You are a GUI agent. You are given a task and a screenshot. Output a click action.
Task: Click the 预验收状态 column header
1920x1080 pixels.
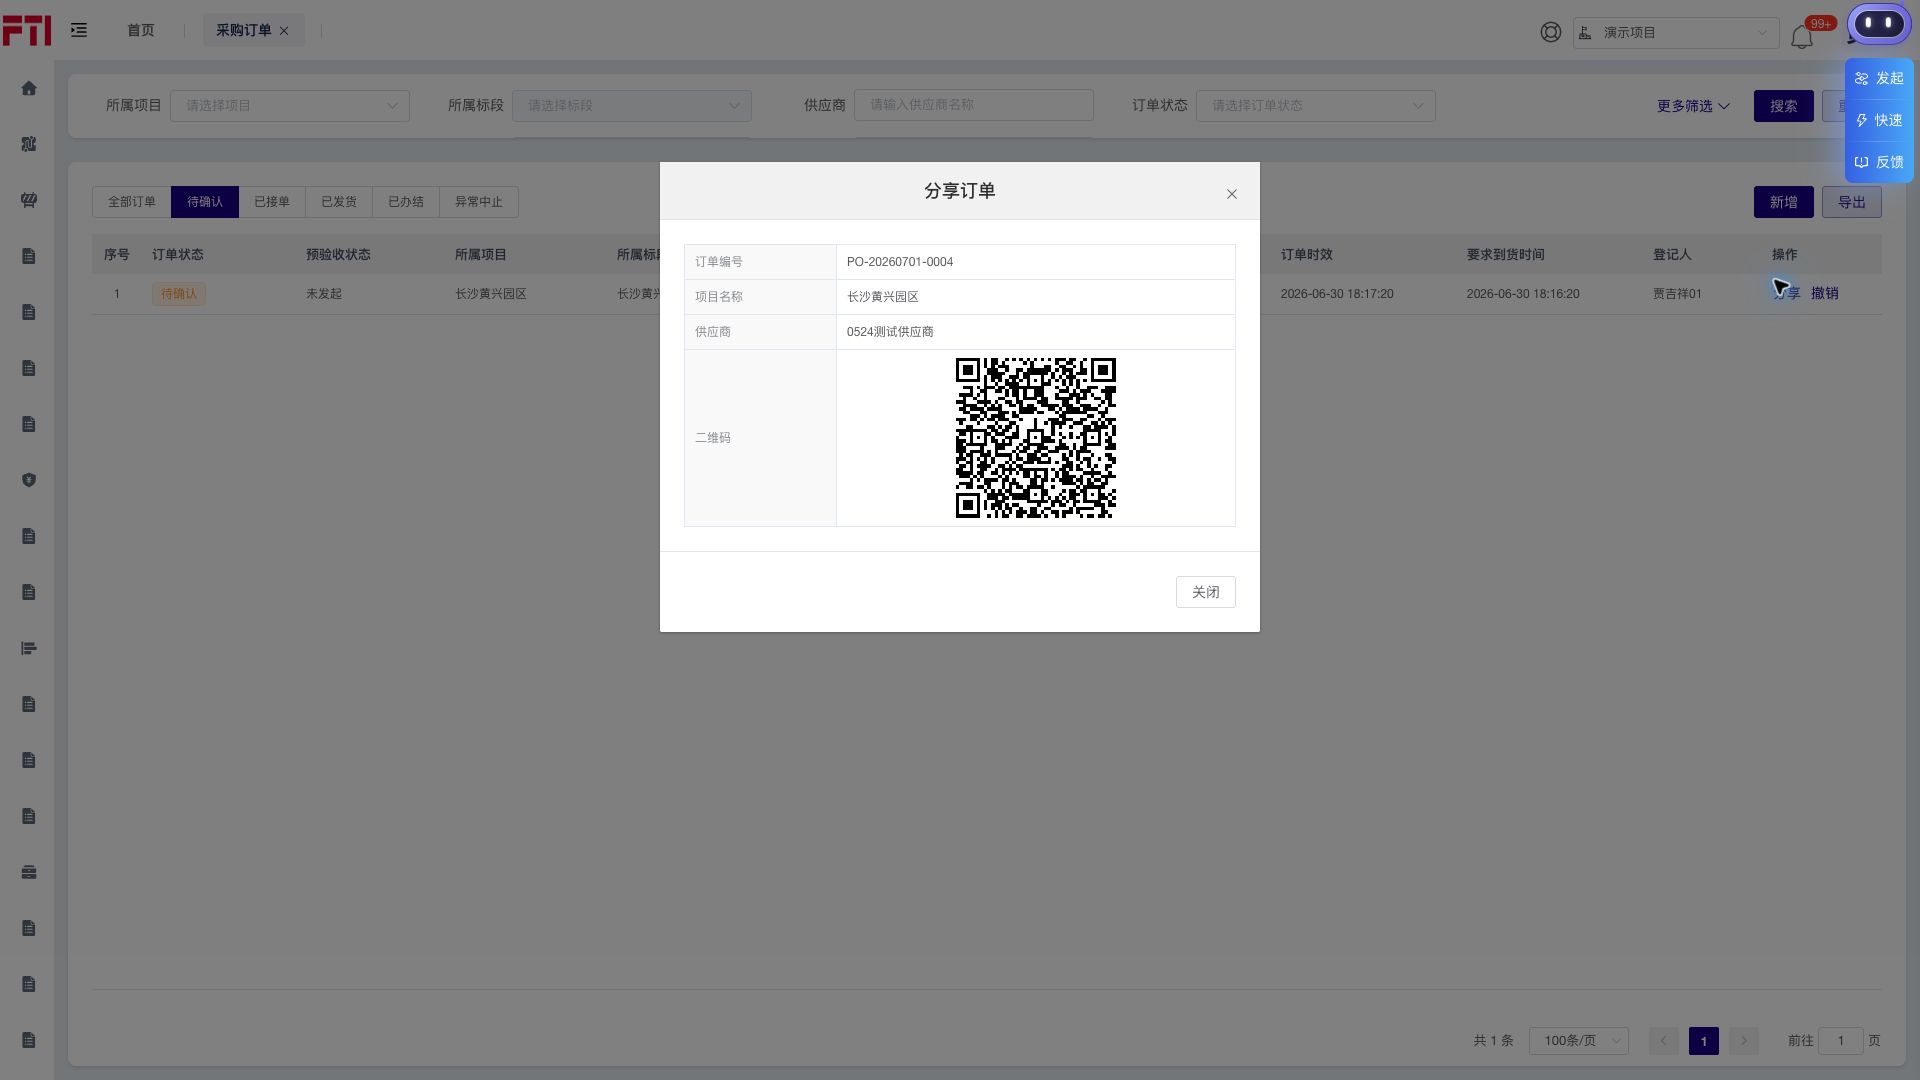click(x=338, y=255)
